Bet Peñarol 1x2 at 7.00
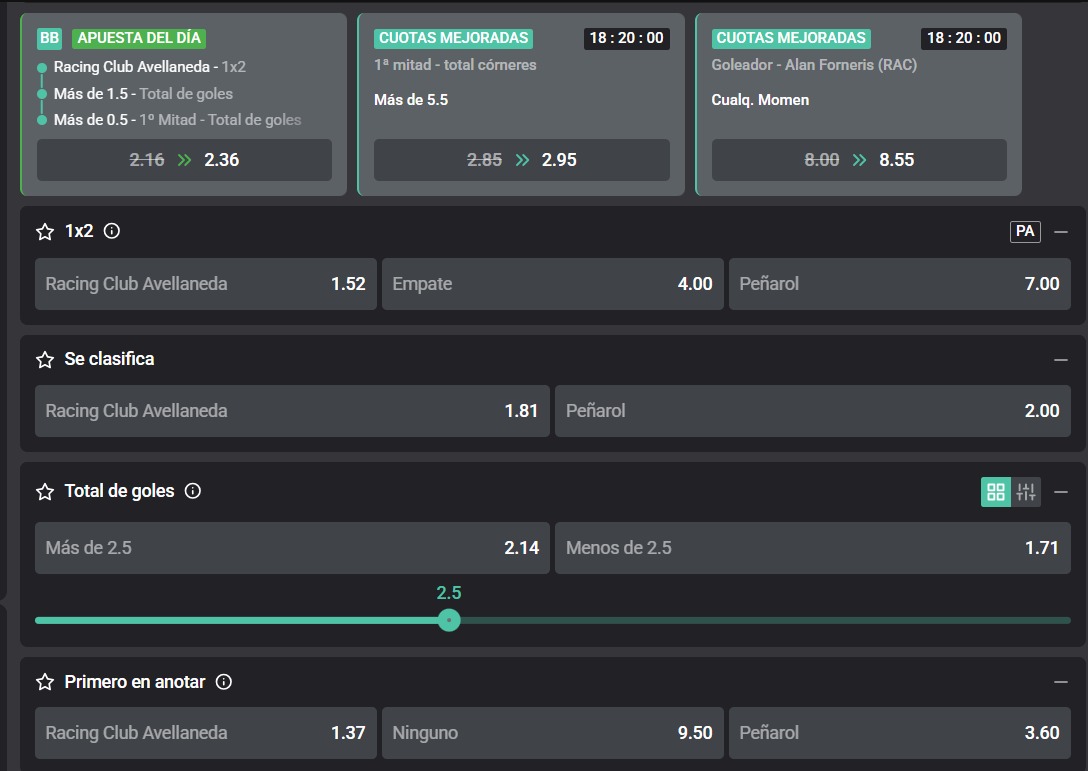The height and width of the screenshot is (771, 1088). [899, 284]
